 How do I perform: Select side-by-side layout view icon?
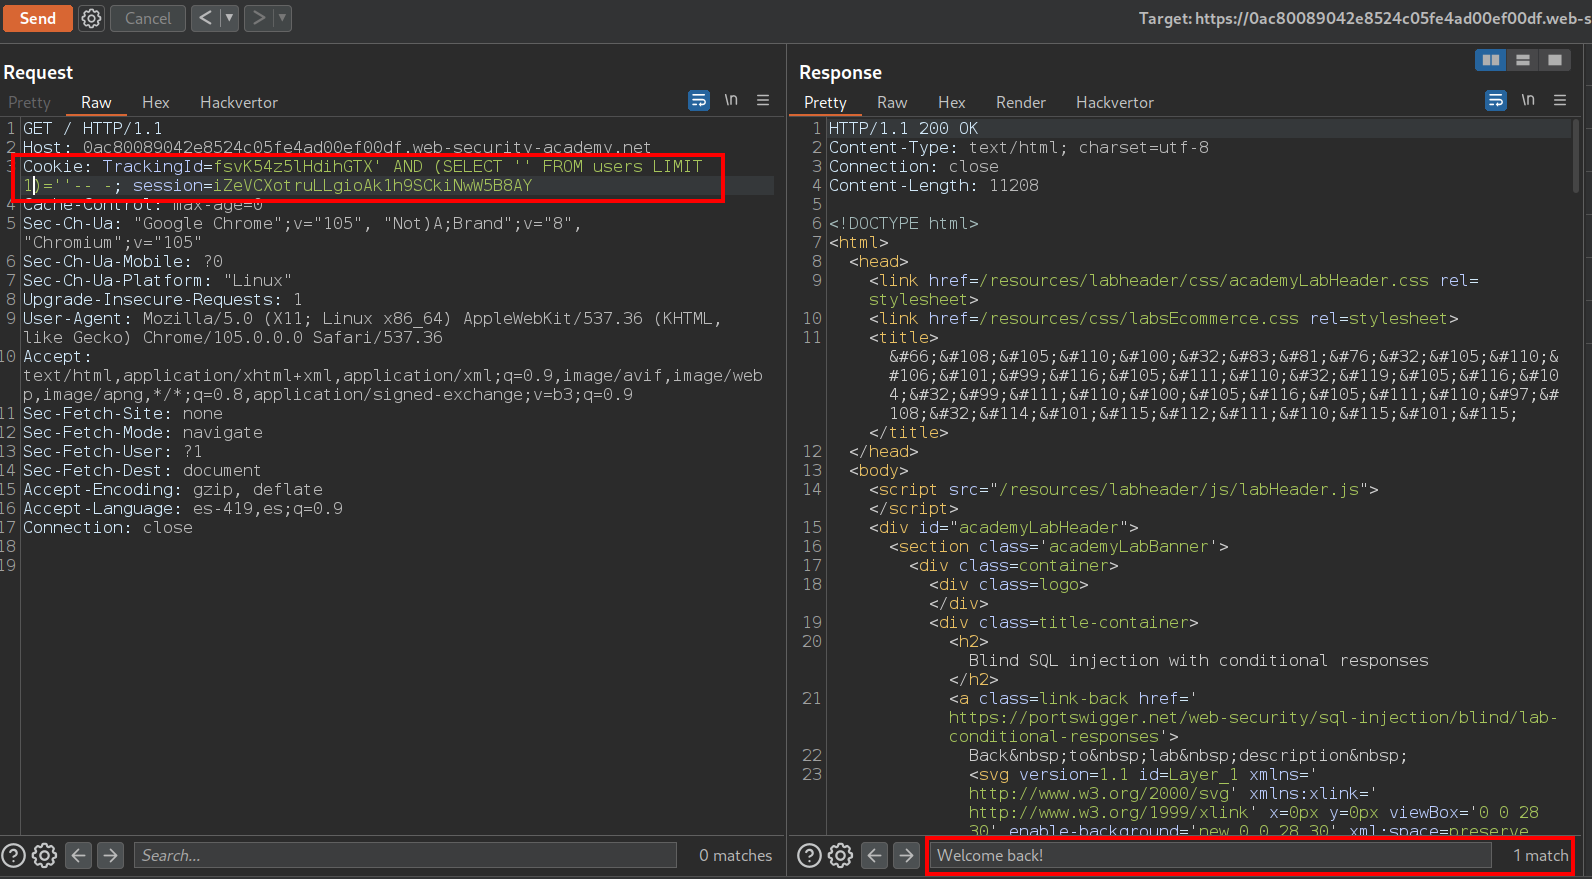pyautogui.click(x=1490, y=60)
